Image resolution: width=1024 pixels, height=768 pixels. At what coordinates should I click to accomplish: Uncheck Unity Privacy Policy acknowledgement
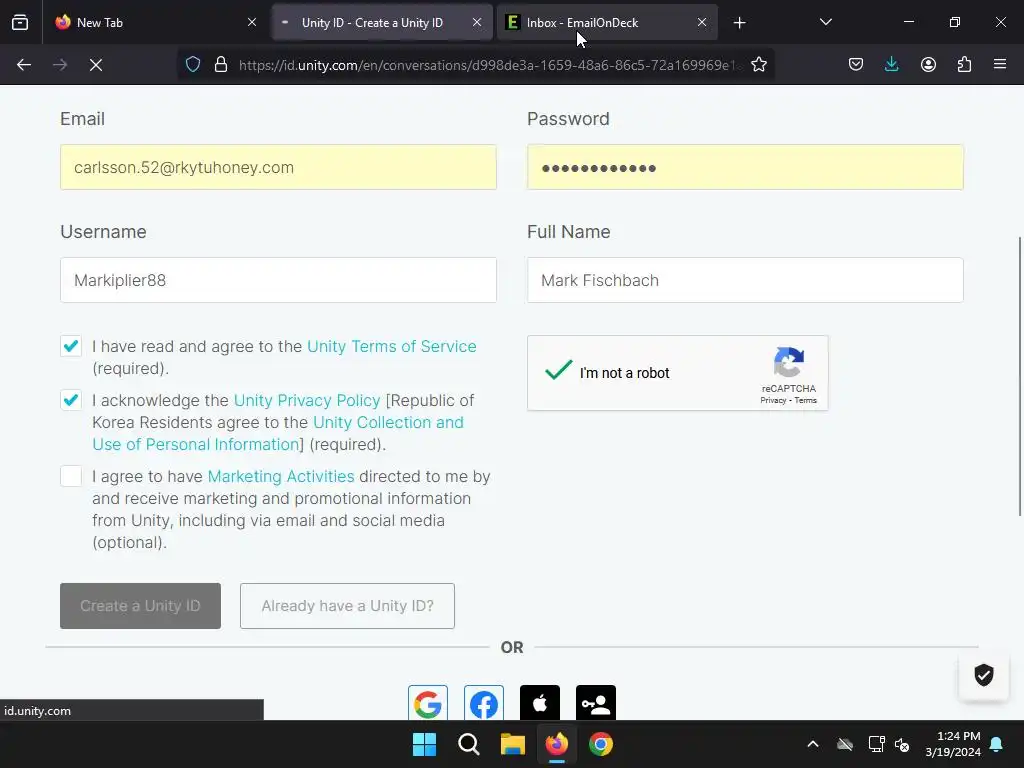[x=71, y=400]
